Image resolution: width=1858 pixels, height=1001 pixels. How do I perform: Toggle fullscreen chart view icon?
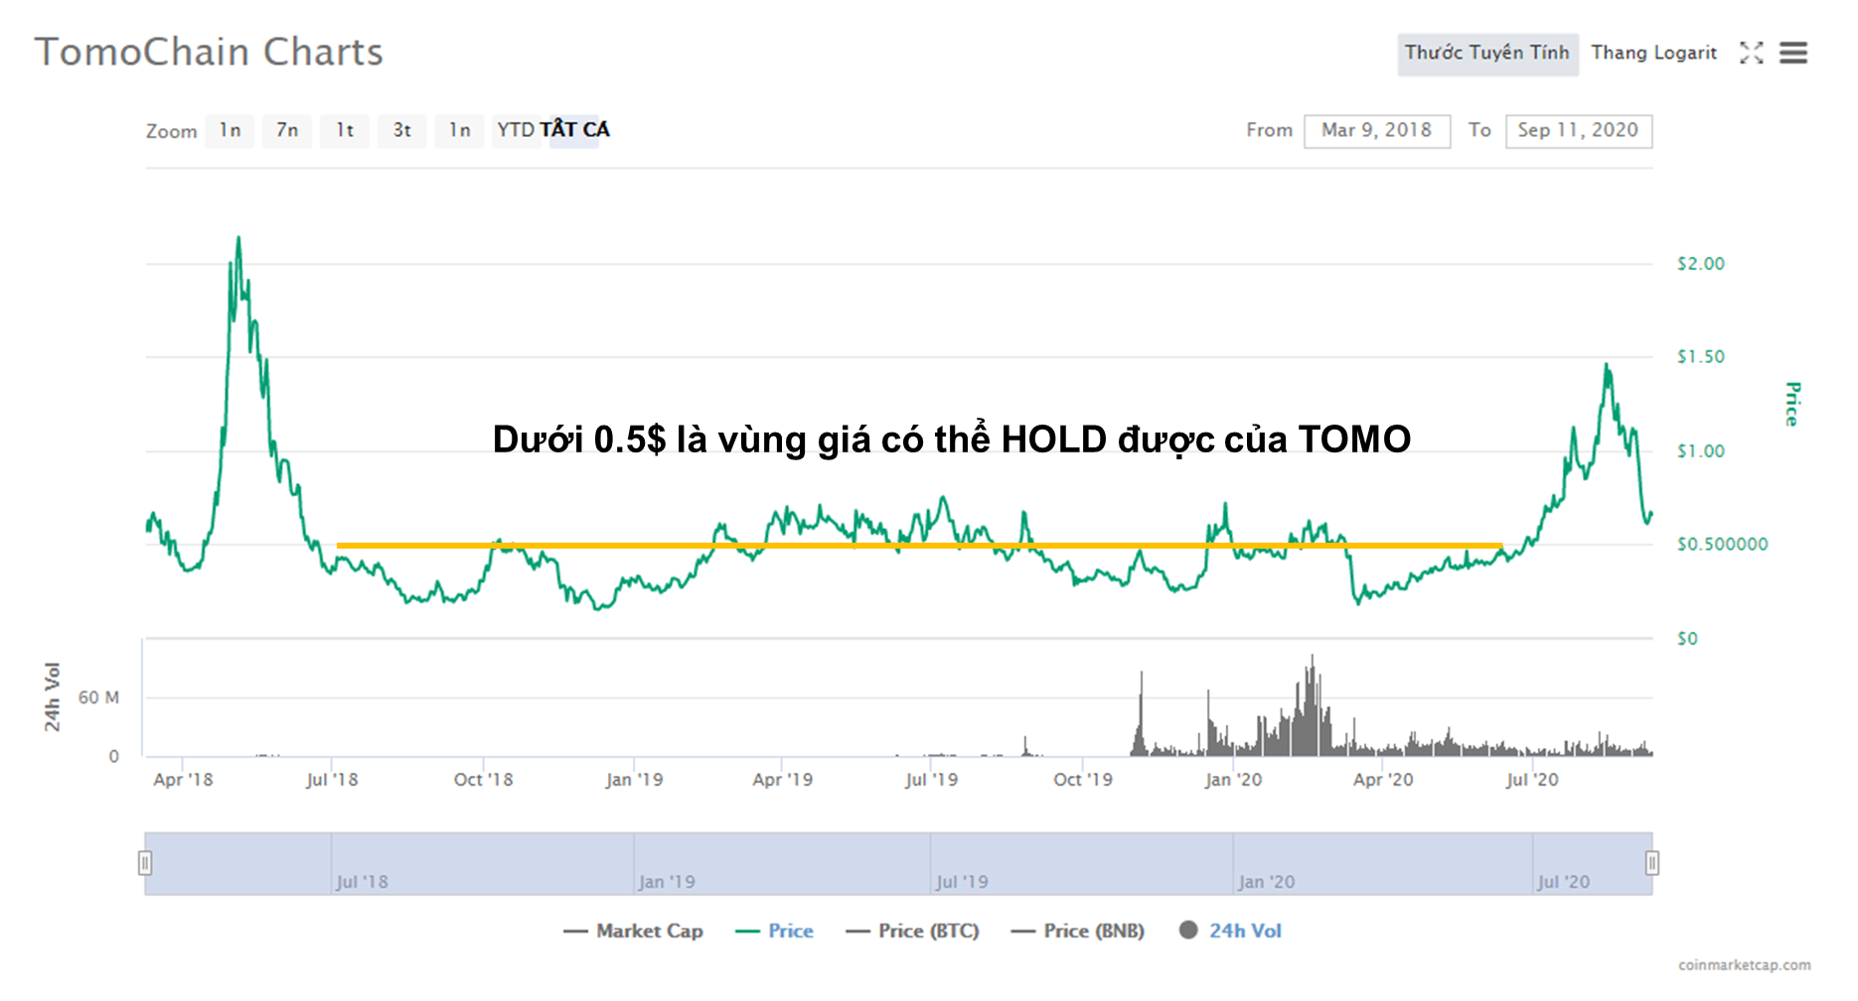pyautogui.click(x=1751, y=53)
